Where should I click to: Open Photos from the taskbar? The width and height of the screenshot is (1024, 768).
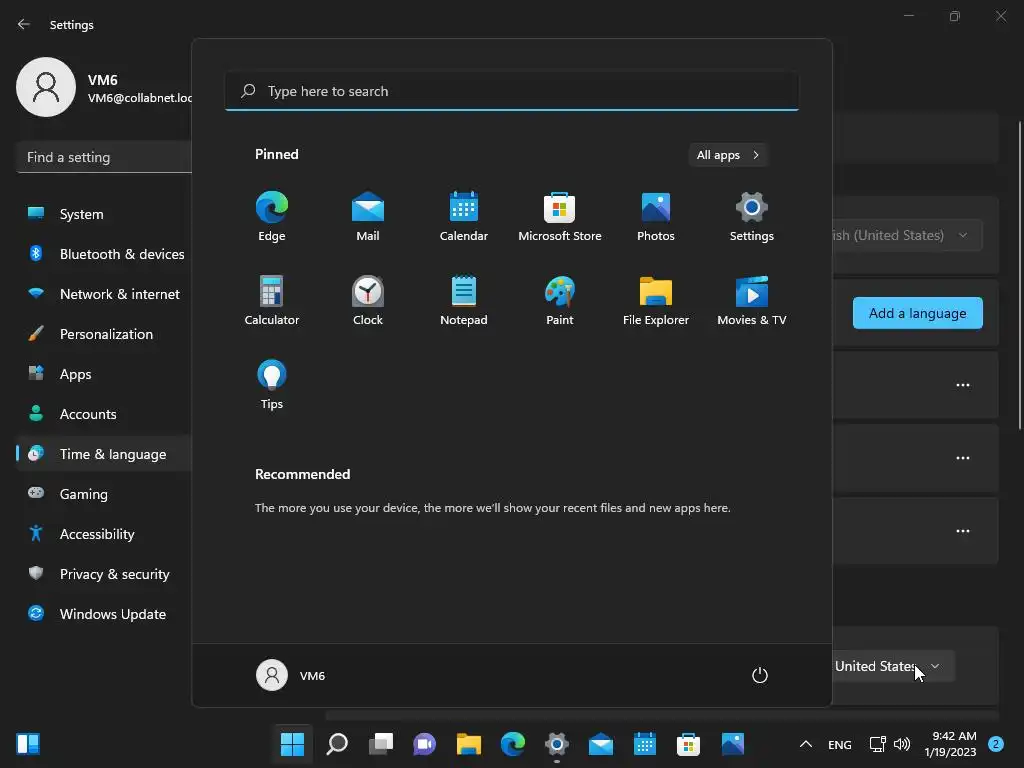tap(733, 744)
